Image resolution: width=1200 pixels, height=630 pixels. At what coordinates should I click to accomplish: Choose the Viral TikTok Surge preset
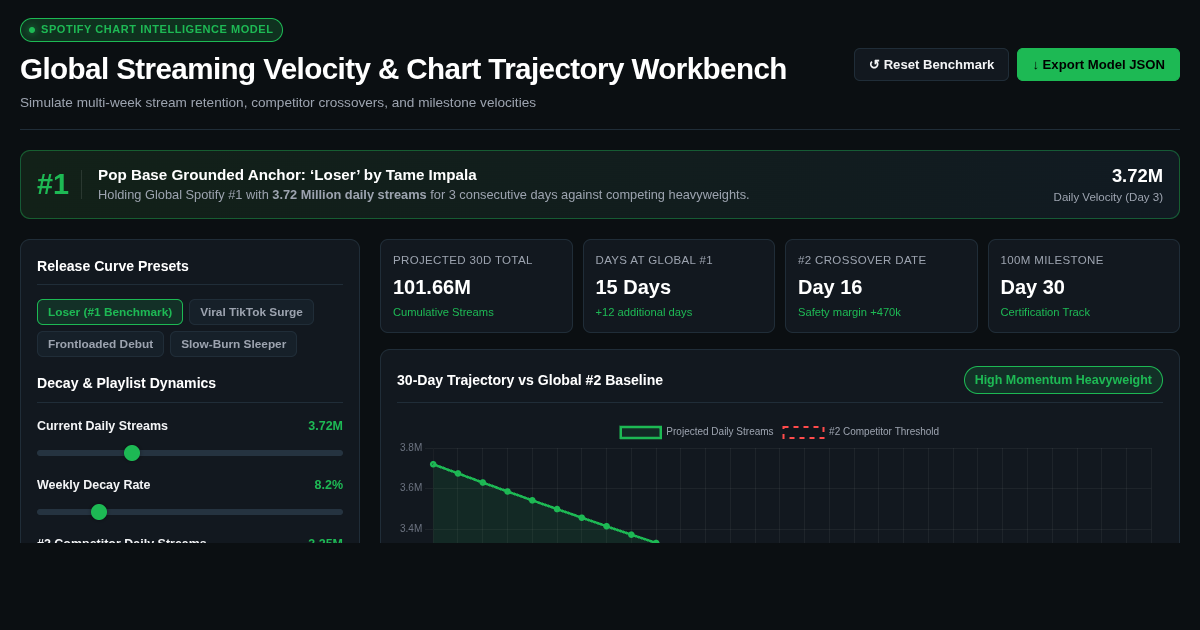click(x=251, y=312)
